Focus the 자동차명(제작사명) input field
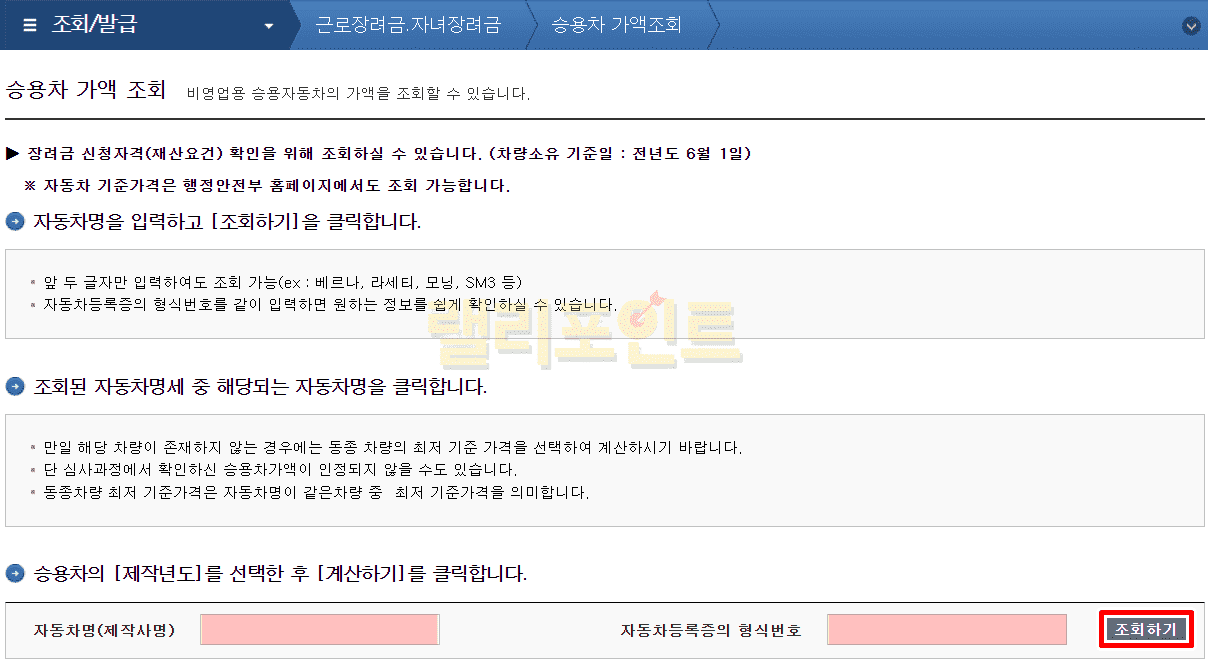This screenshot has height=669, width=1208. click(x=320, y=630)
